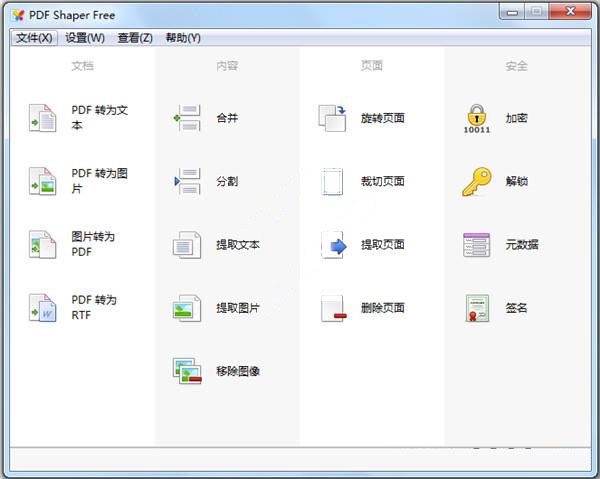Open the 文件(X) menu
The height and width of the screenshot is (479, 600).
34,38
